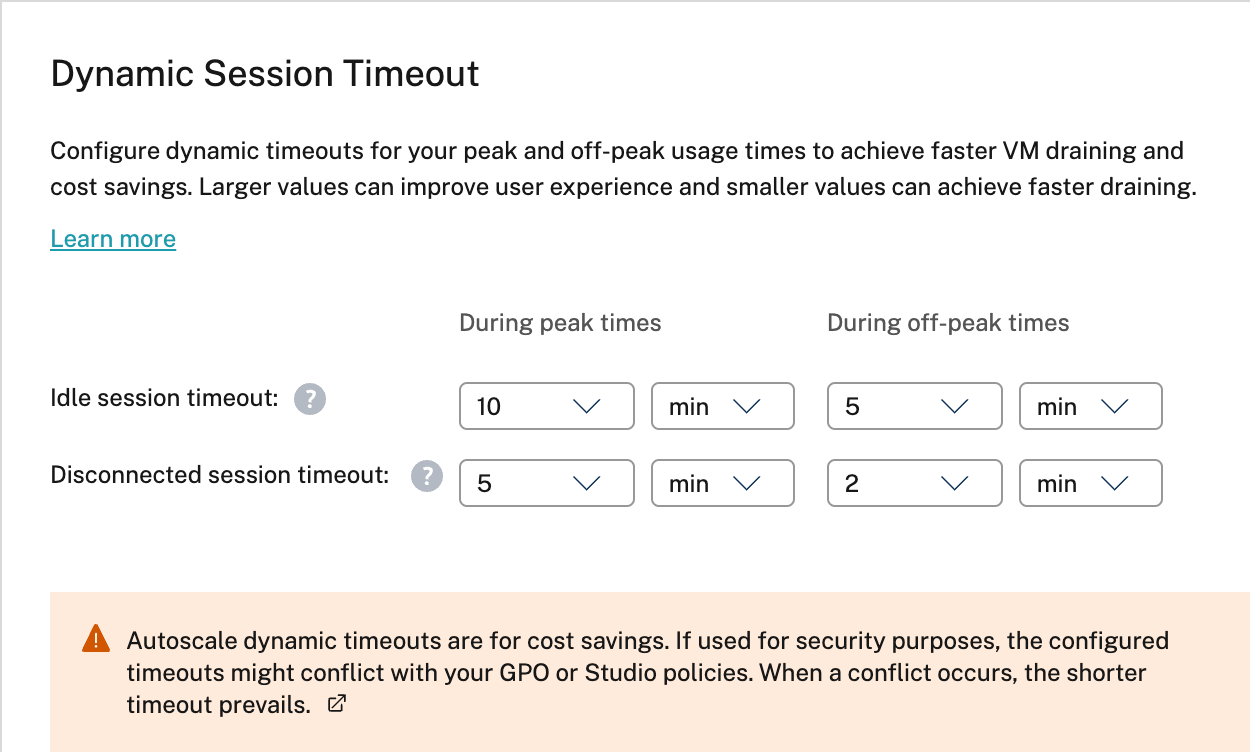Open the peak disconnected timeout value dropdown showing 5
1250x752 pixels.
click(546, 483)
